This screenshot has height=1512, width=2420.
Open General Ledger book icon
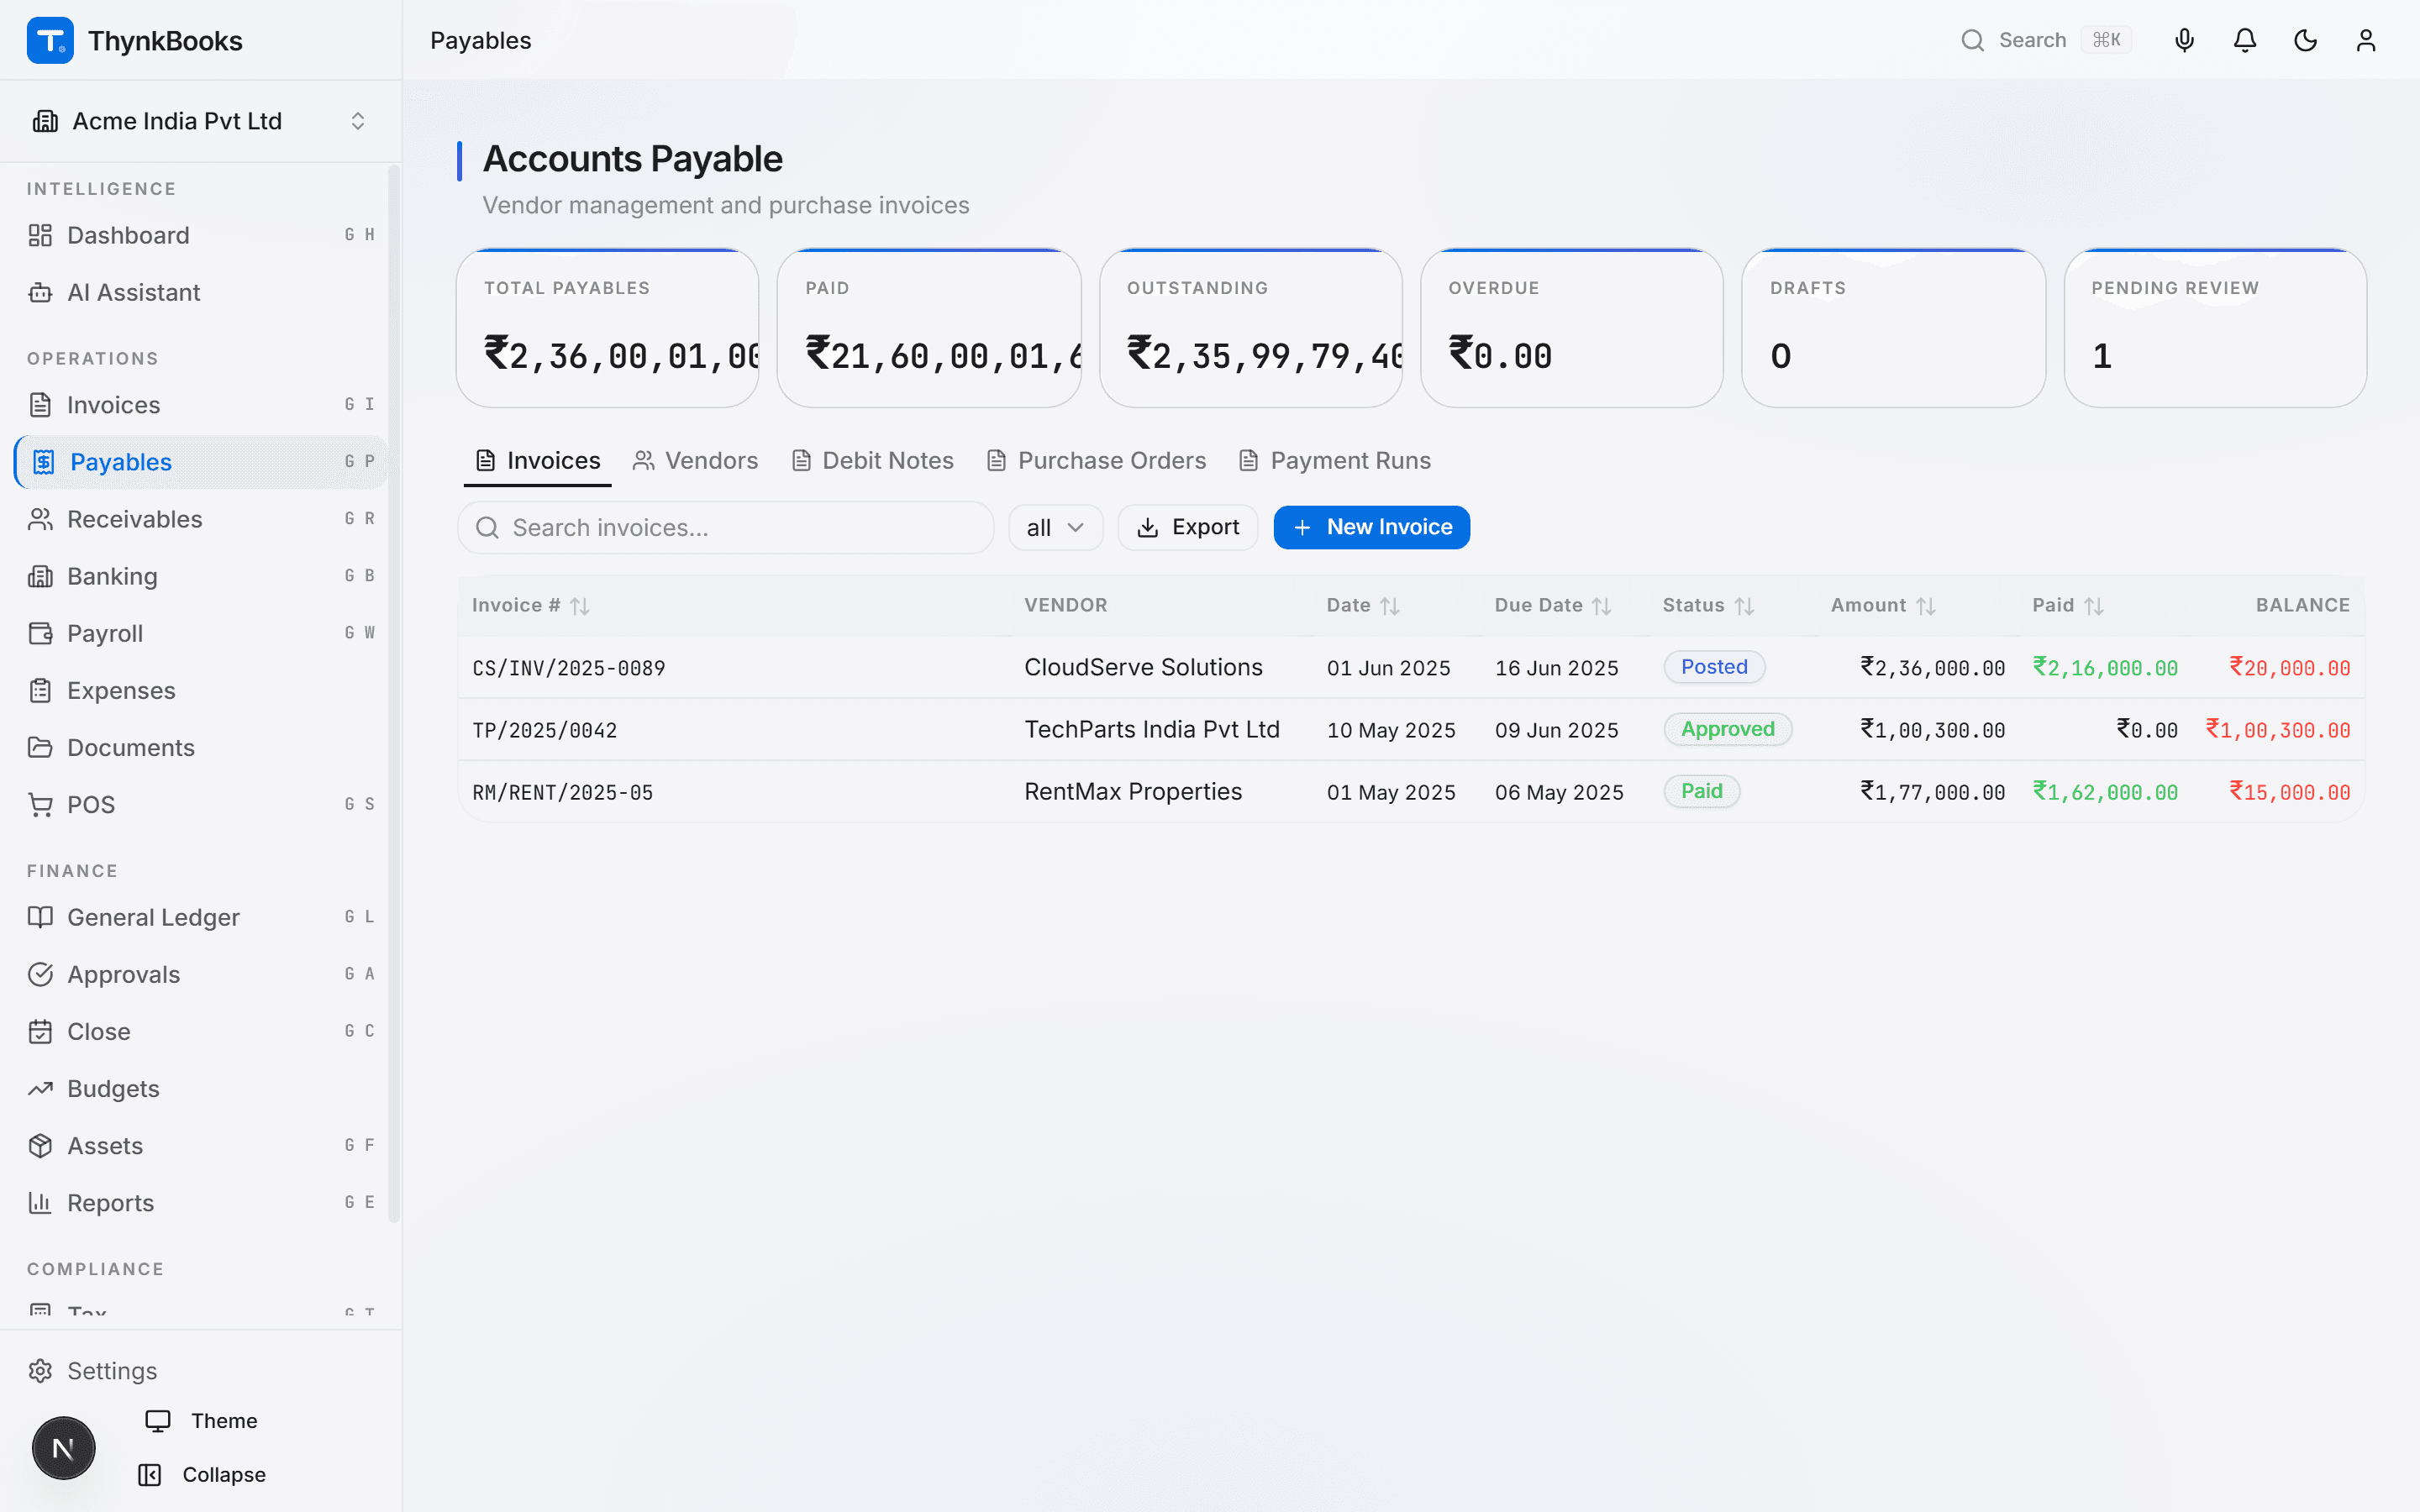pyautogui.click(x=40, y=917)
